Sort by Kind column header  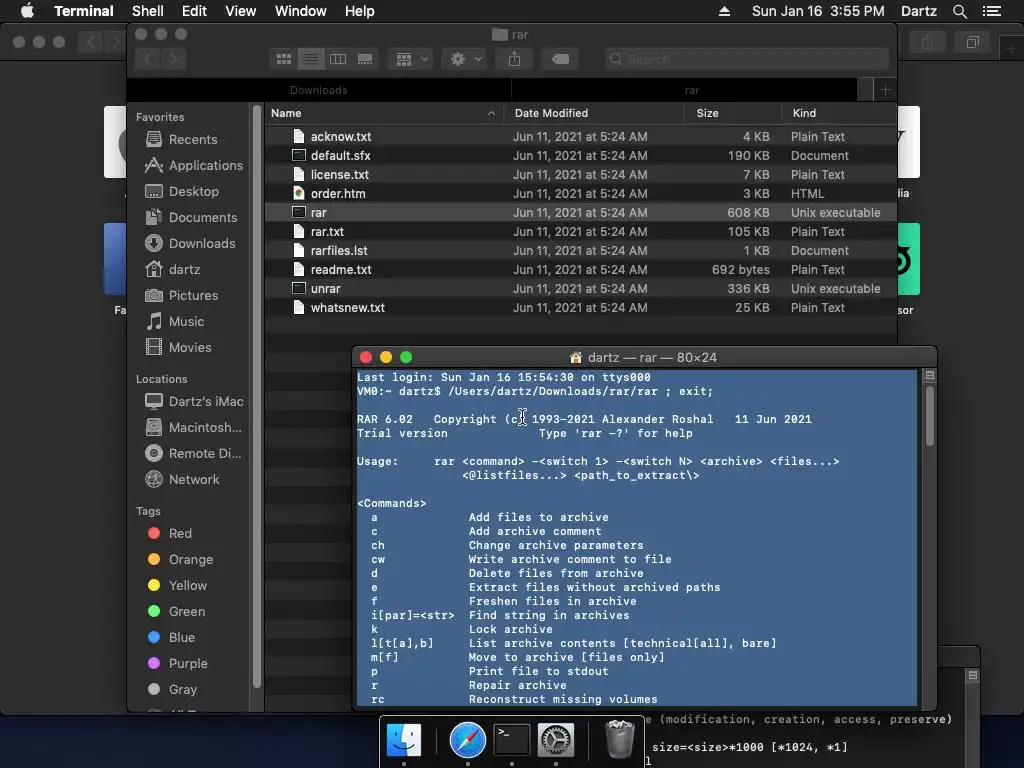[x=839, y=113]
